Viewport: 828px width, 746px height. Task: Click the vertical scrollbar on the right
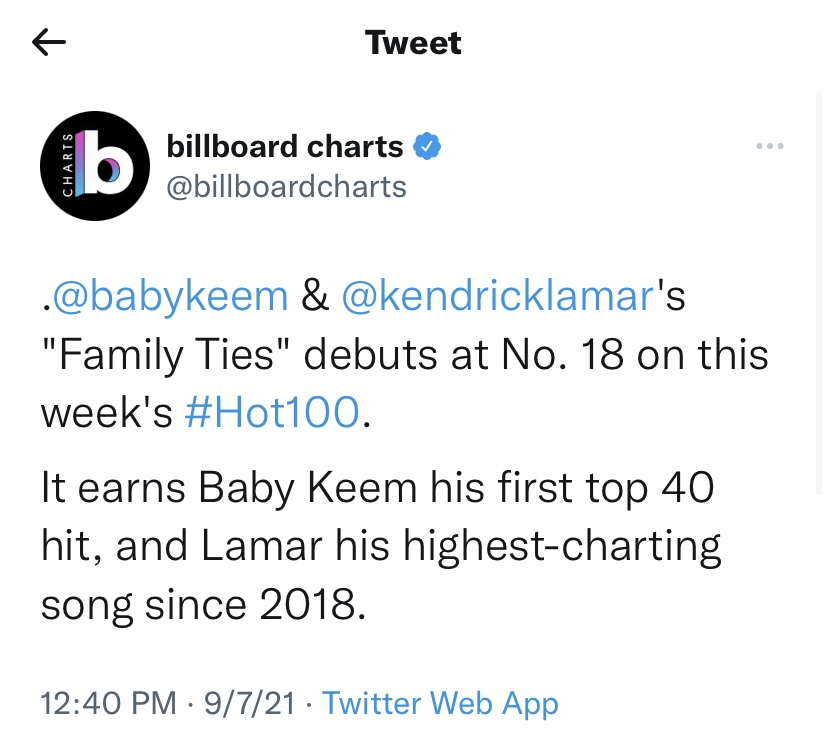pyautogui.click(x=819, y=293)
